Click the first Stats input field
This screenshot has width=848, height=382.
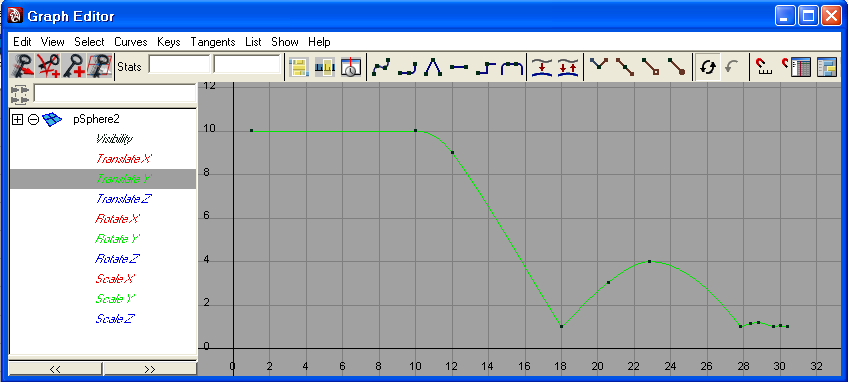[x=179, y=64]
